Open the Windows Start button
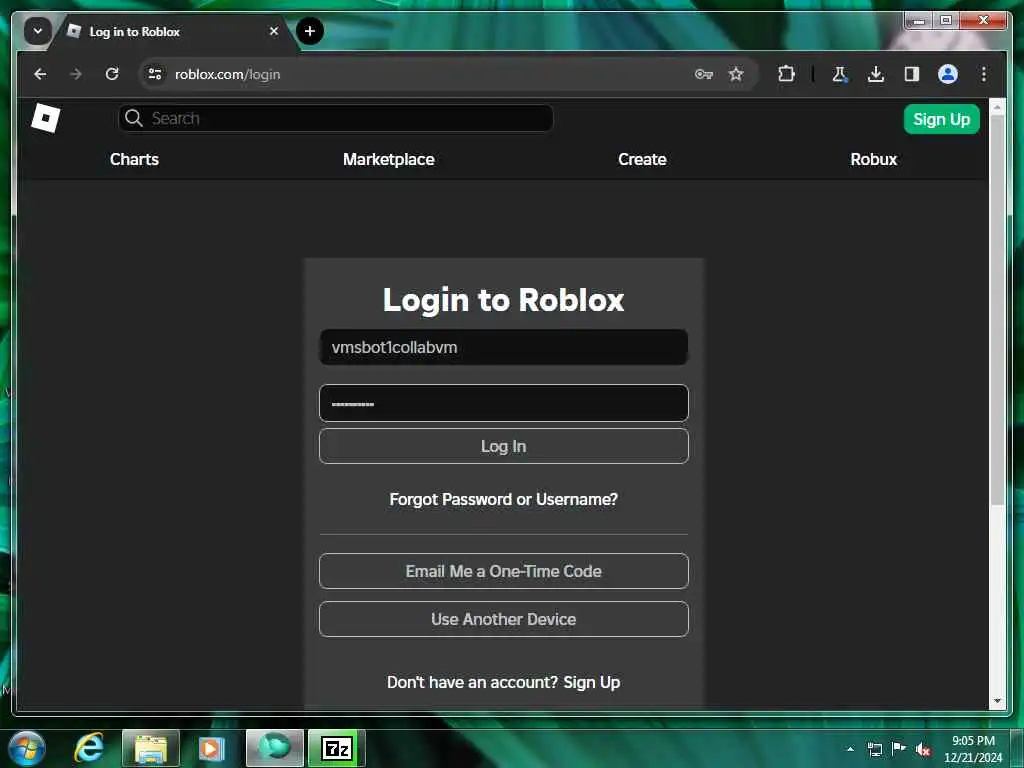Viewport: 1024px width, 768px height. pos(26,748)
